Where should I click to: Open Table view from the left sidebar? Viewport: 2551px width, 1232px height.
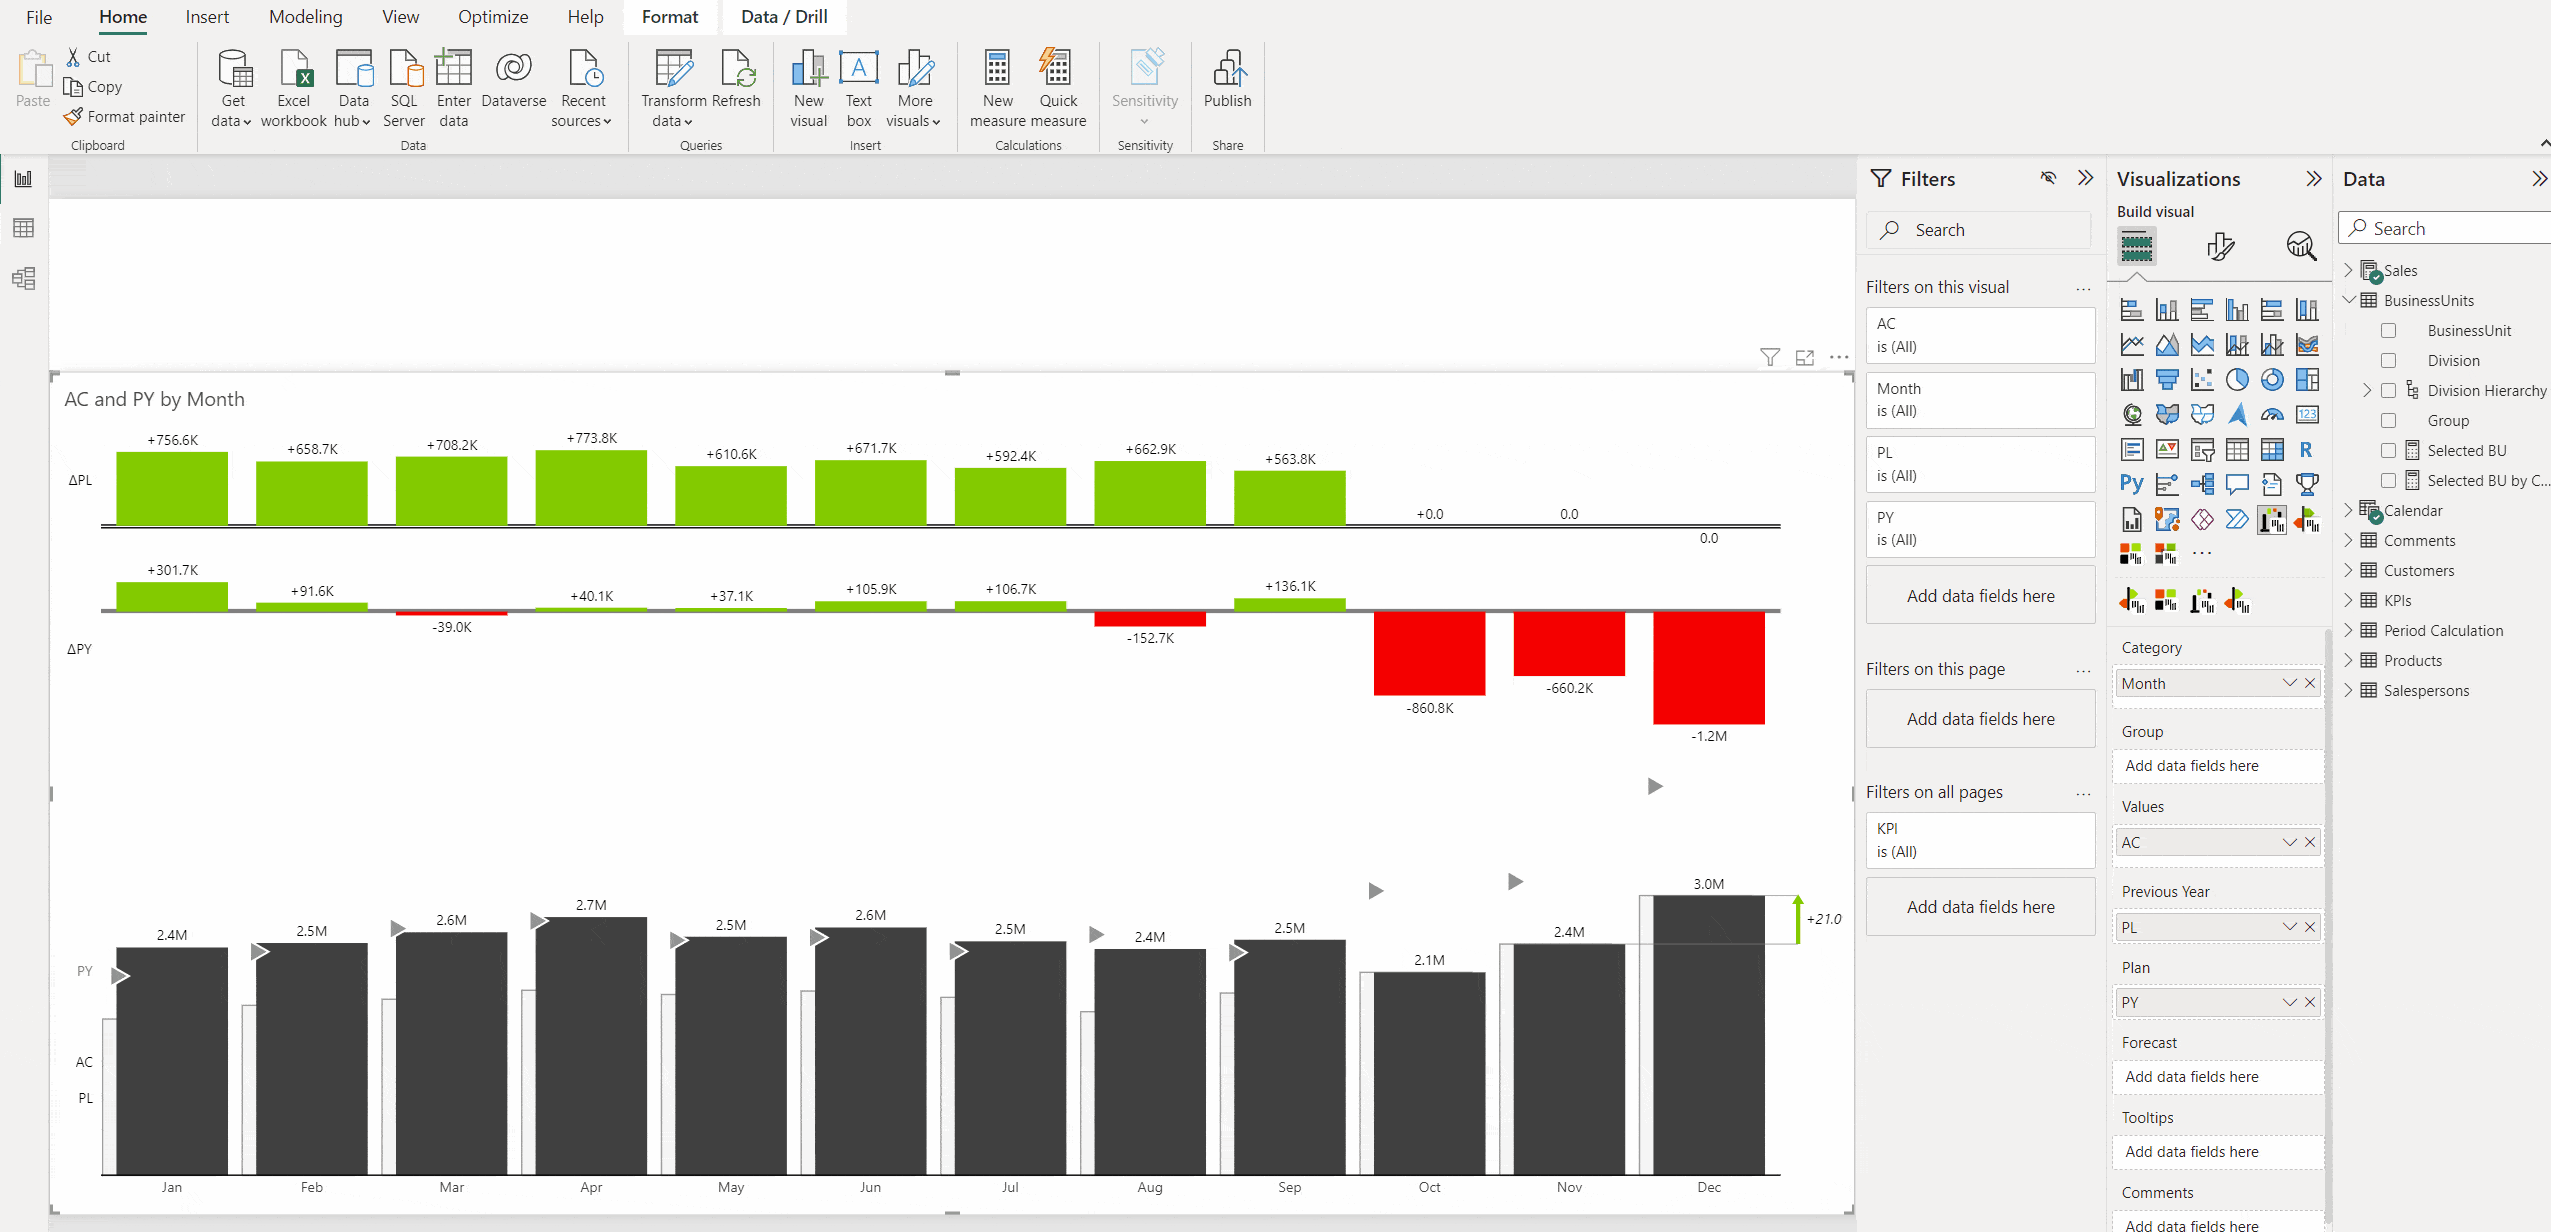coord(24,228)
